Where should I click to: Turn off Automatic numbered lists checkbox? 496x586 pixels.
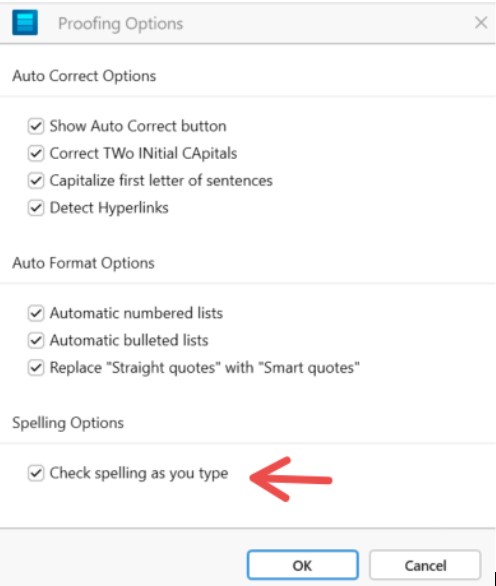tap(36, 313)
